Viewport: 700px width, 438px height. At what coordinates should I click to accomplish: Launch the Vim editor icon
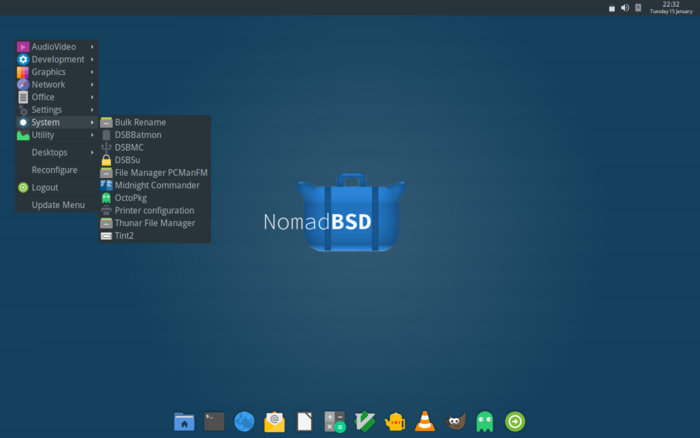click(365, 421)
